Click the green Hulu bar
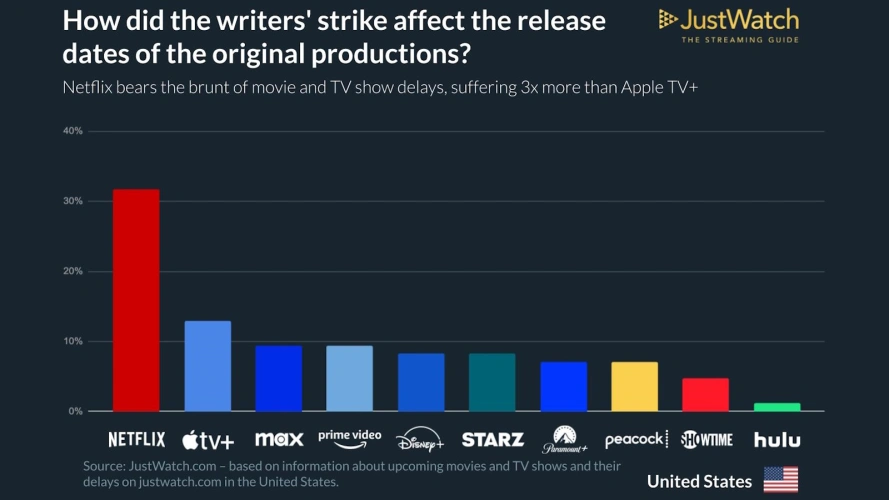This screenshot has width=889, height=500. (777, 406)
